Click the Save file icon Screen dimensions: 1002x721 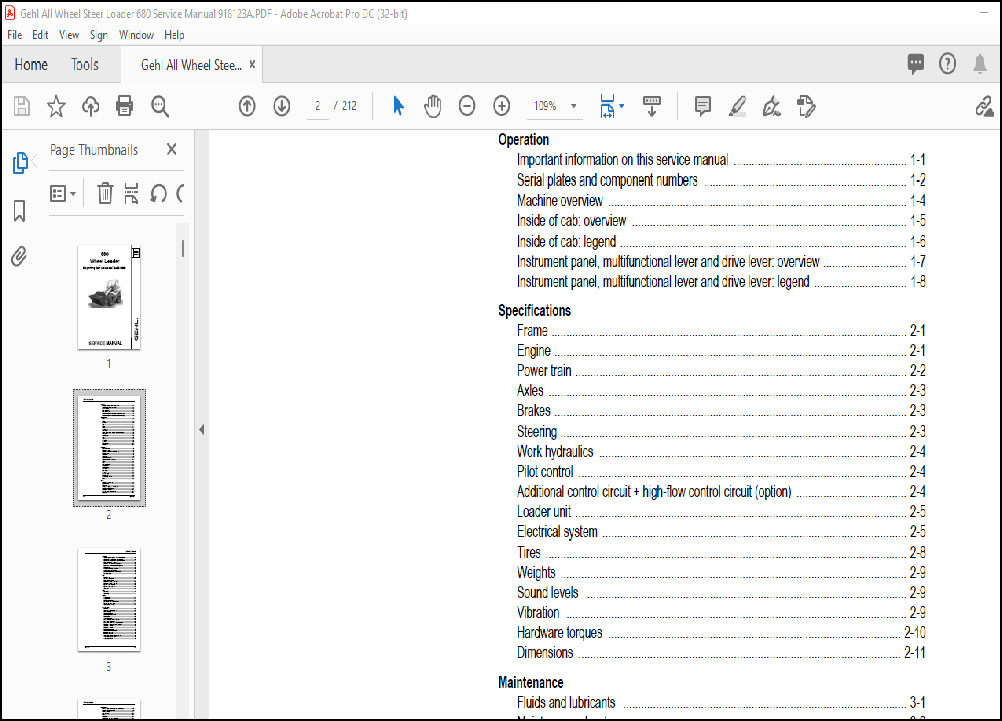coord(22,106)
